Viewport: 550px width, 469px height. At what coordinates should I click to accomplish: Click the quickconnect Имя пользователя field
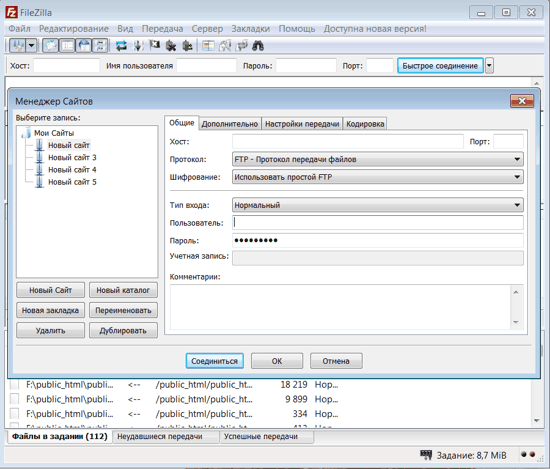207,66
